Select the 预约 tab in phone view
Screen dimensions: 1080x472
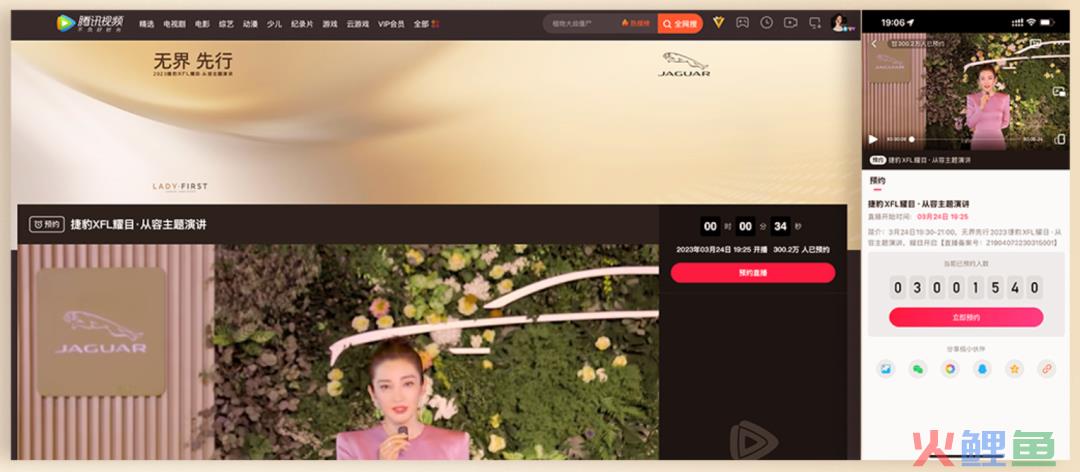[878, 181]
